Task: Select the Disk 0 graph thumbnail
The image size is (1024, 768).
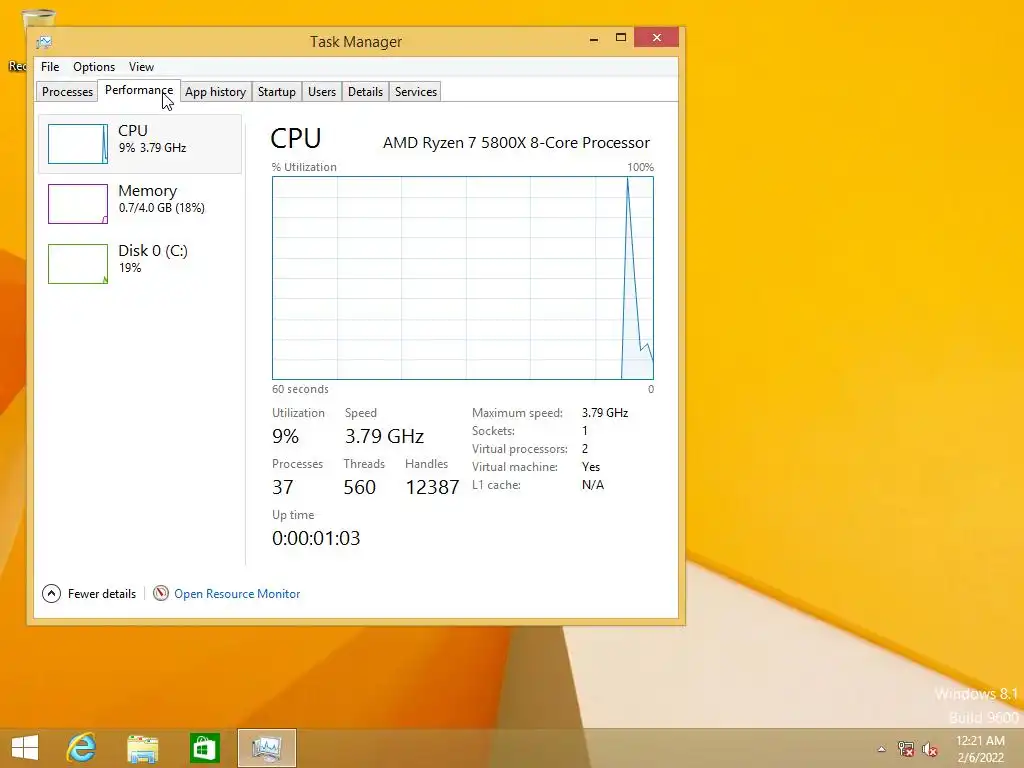Action: point(78,264)
